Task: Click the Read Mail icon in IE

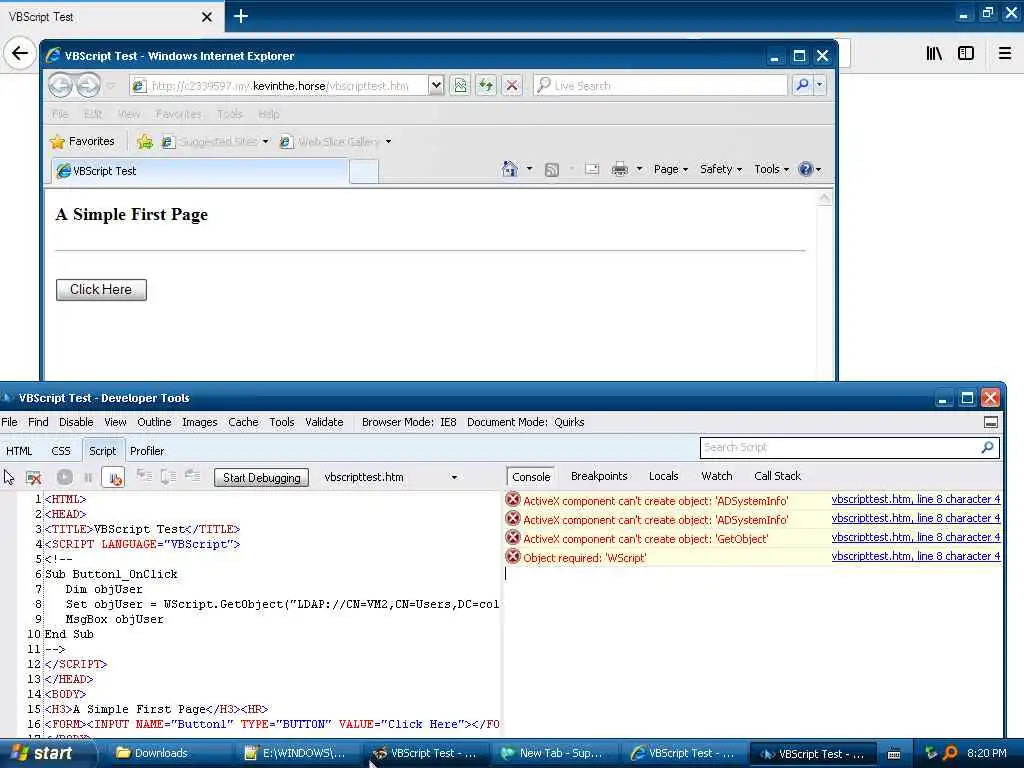Action: click(592, 169)
